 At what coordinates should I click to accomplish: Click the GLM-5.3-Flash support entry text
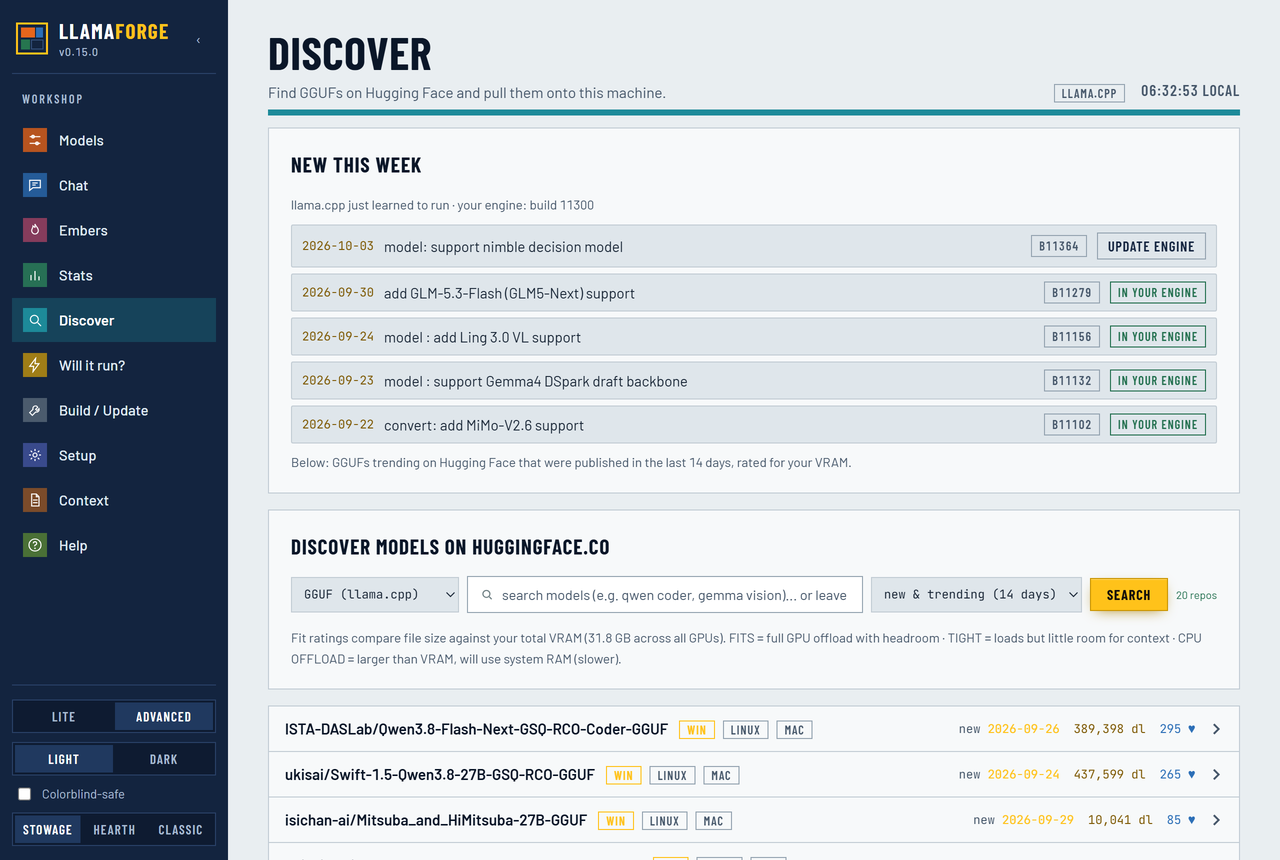[x=509, y=293]
